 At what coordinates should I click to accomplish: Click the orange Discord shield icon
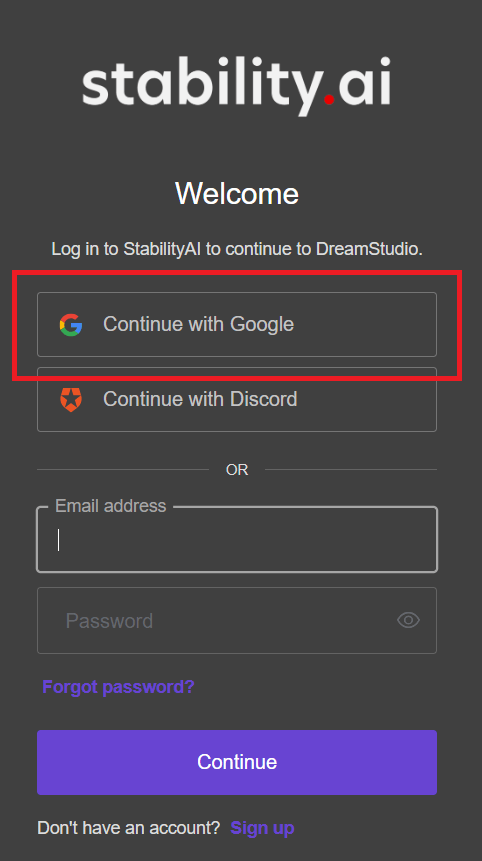71,399
